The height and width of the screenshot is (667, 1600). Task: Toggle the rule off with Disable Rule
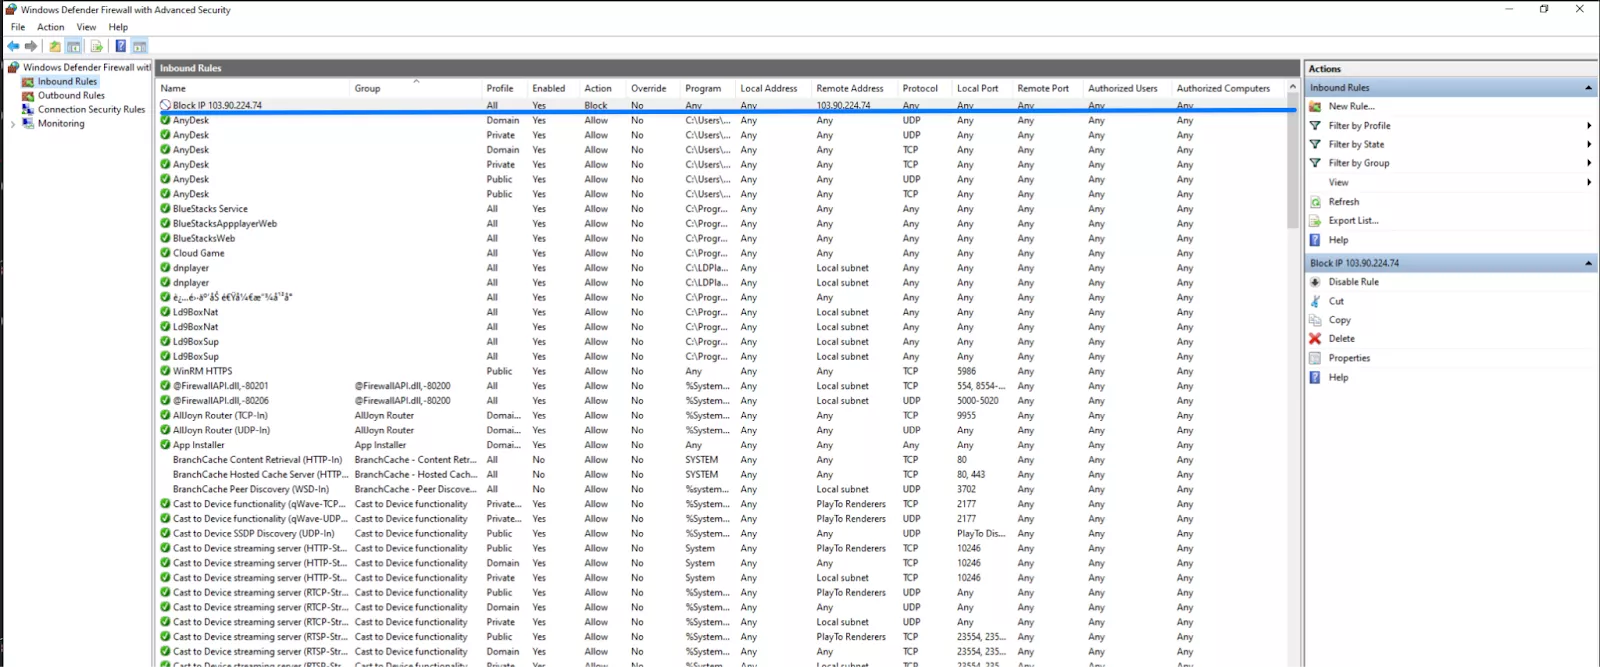coord(1353,282)
